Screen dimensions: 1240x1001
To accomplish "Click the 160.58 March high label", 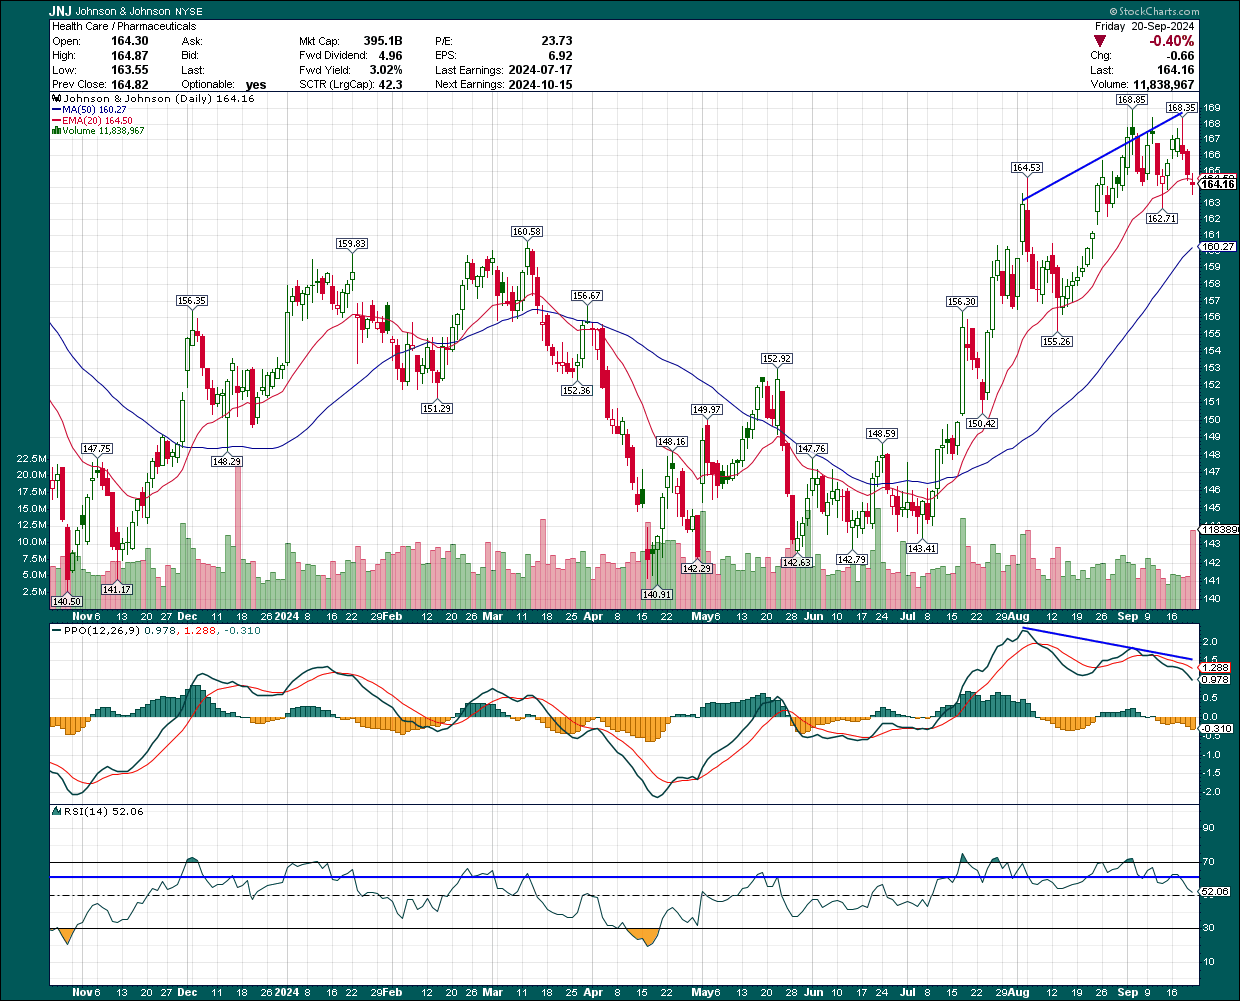I will point(527,231).
